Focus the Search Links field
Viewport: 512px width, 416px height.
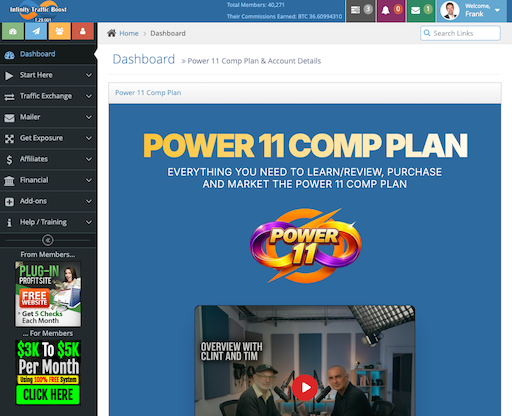tap(460, 33)
